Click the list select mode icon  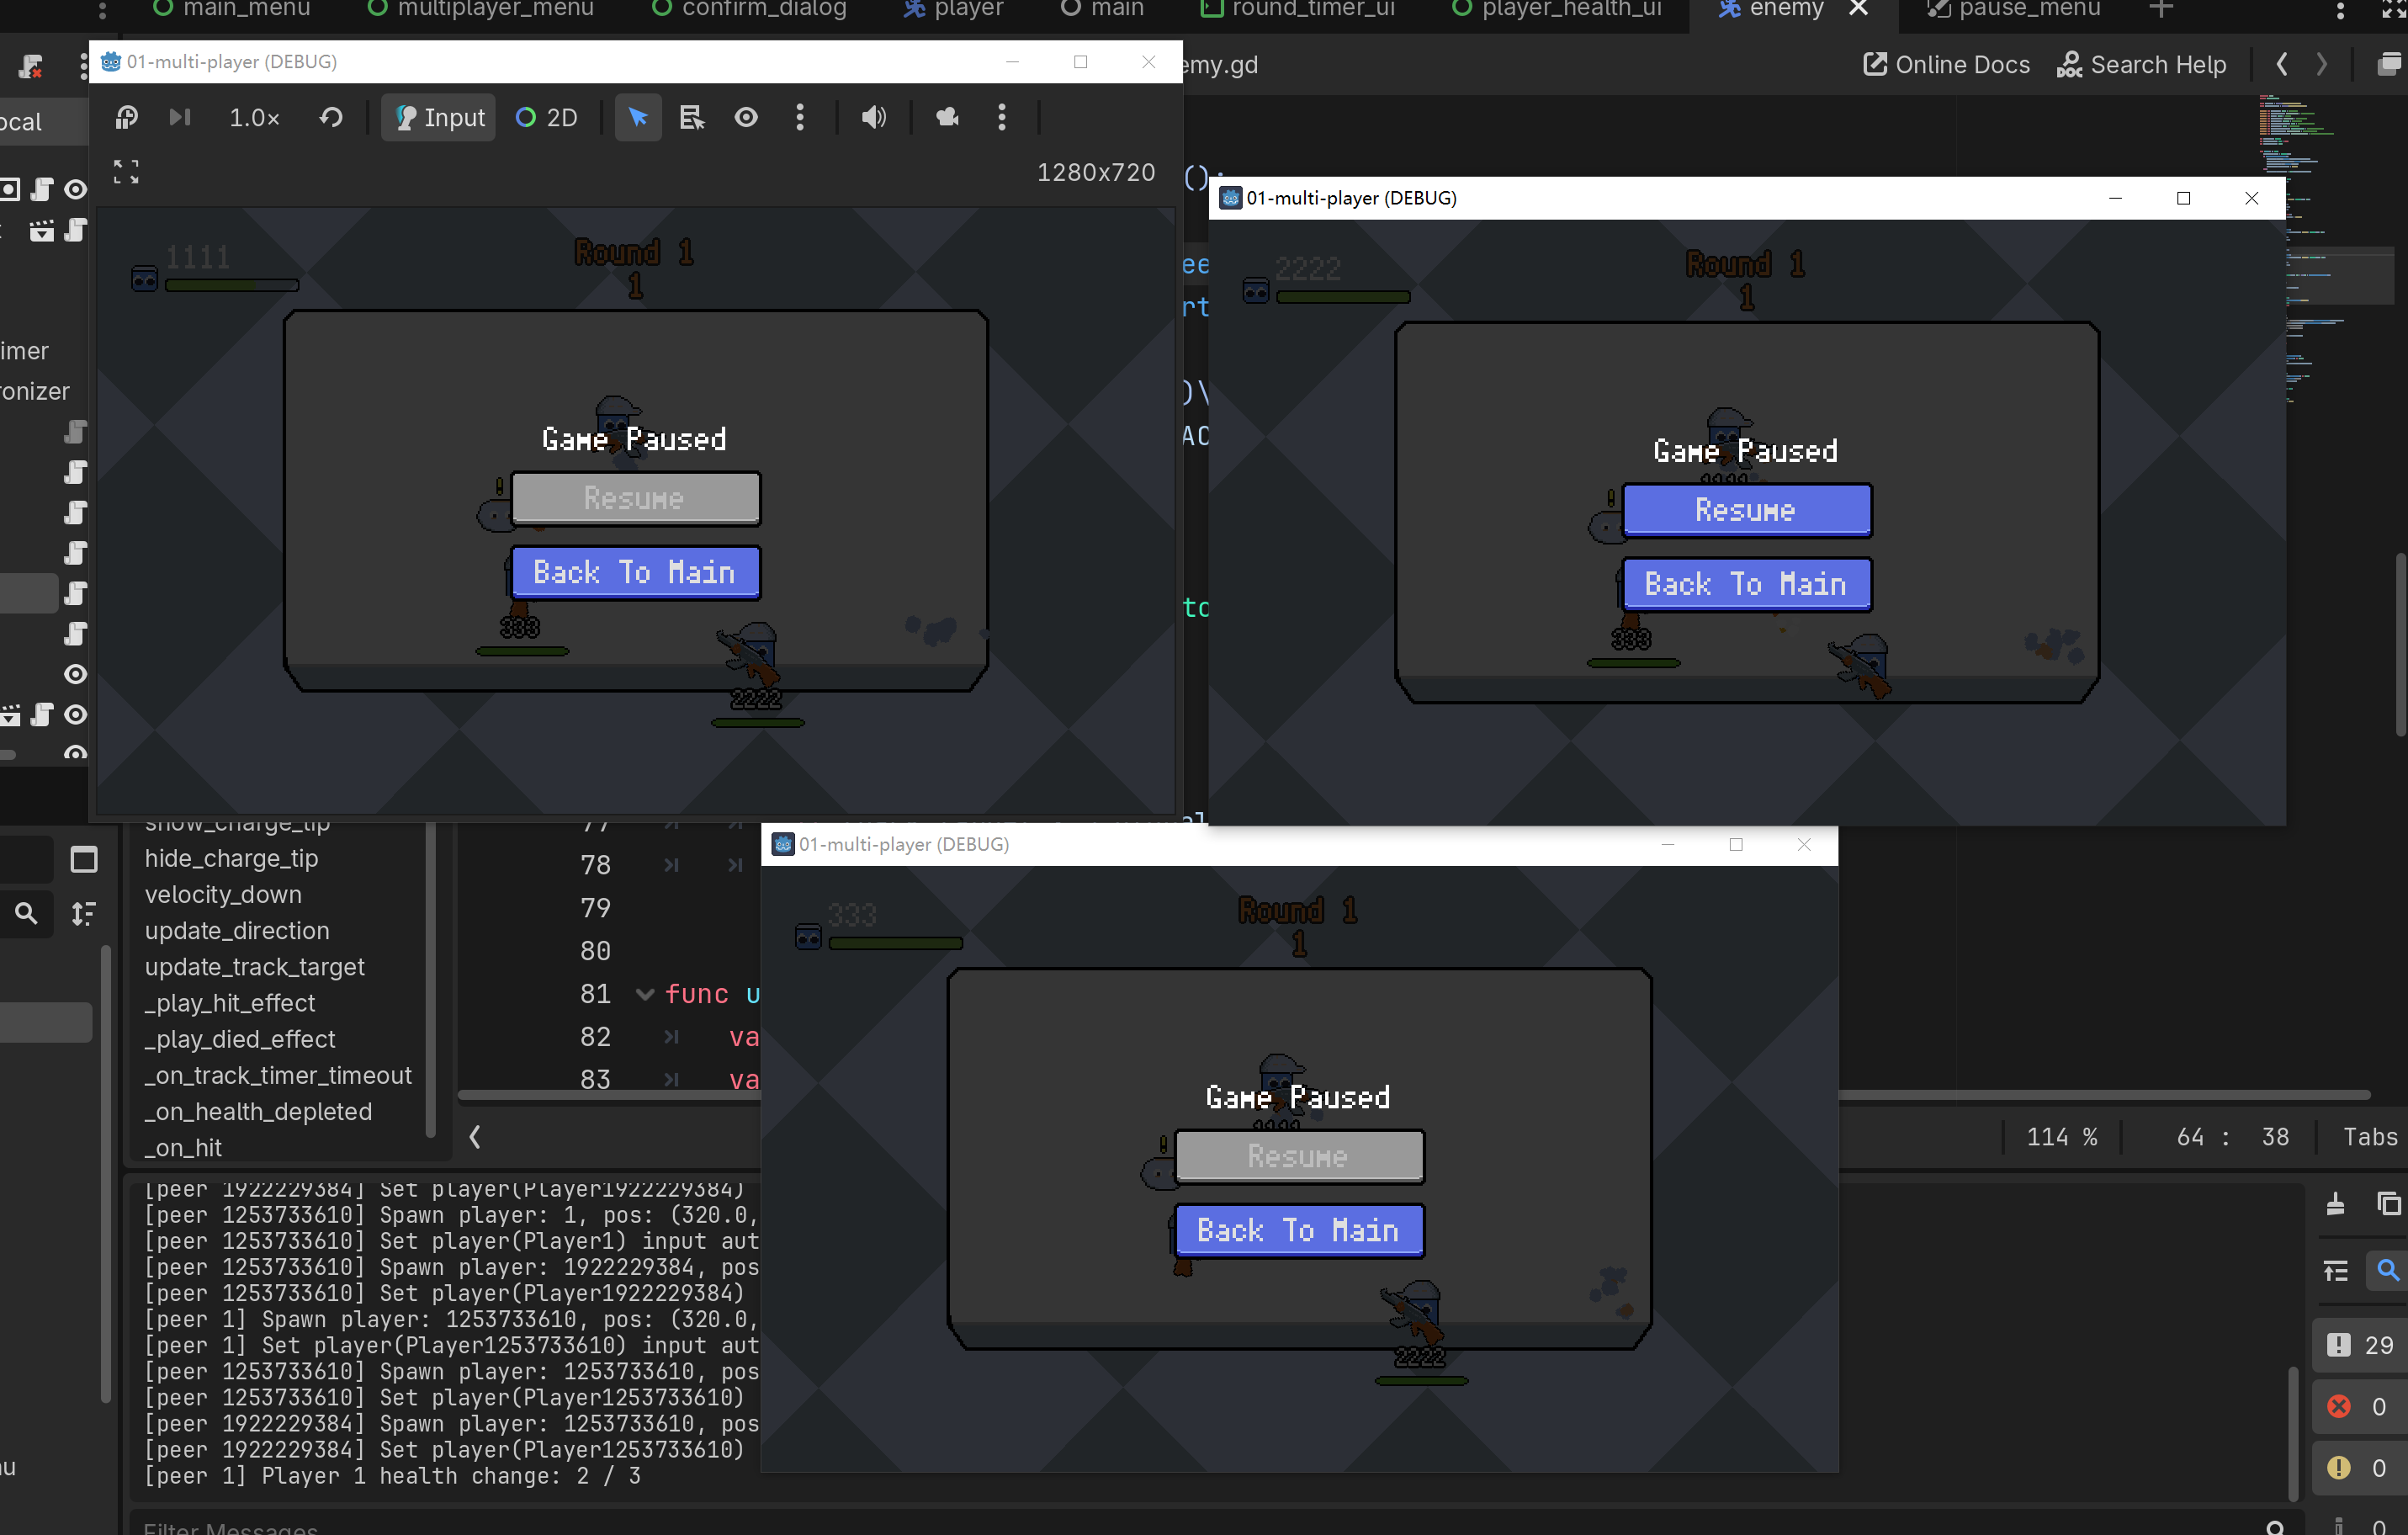tap(692, 118)
